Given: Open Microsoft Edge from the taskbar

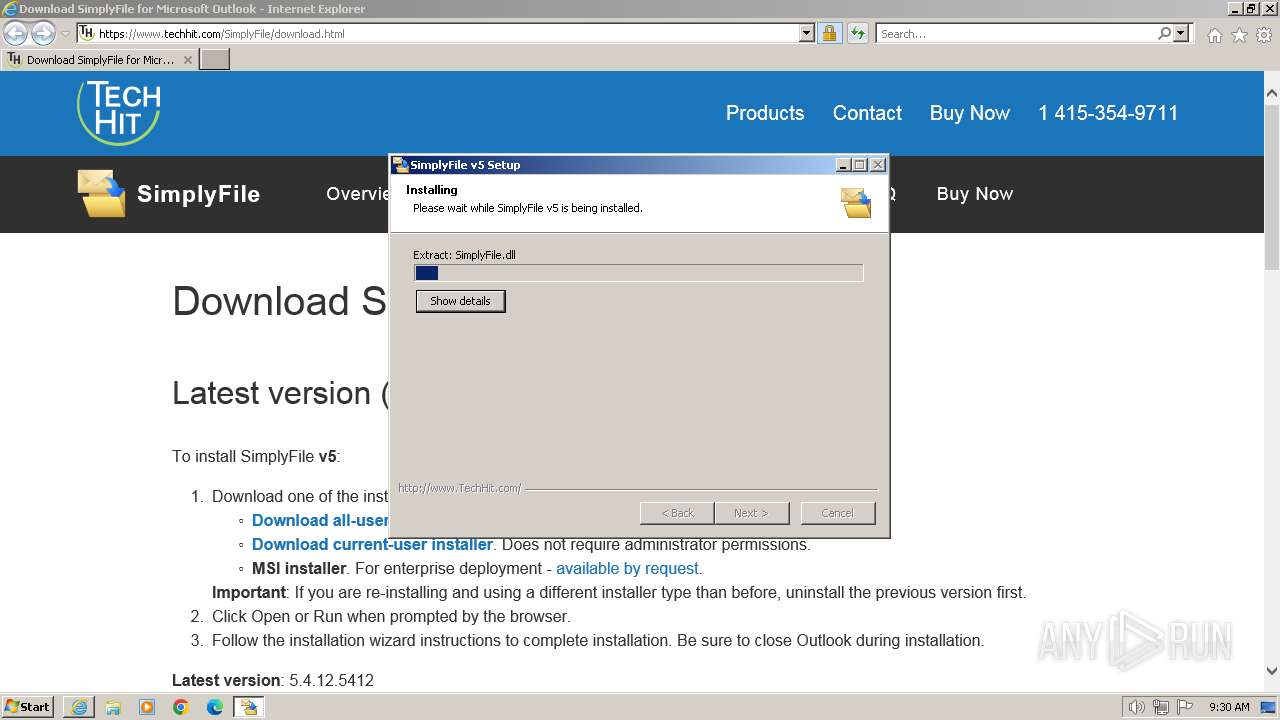Looking at the screenshot, I should [x=215, y=707].
